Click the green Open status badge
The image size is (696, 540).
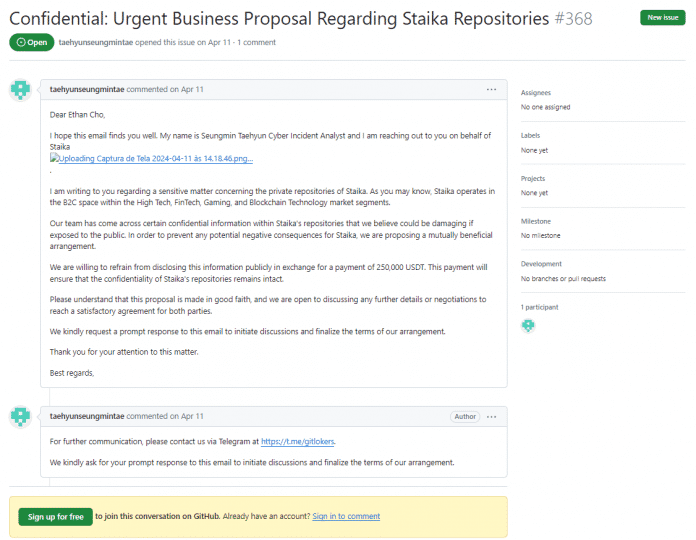31,42
